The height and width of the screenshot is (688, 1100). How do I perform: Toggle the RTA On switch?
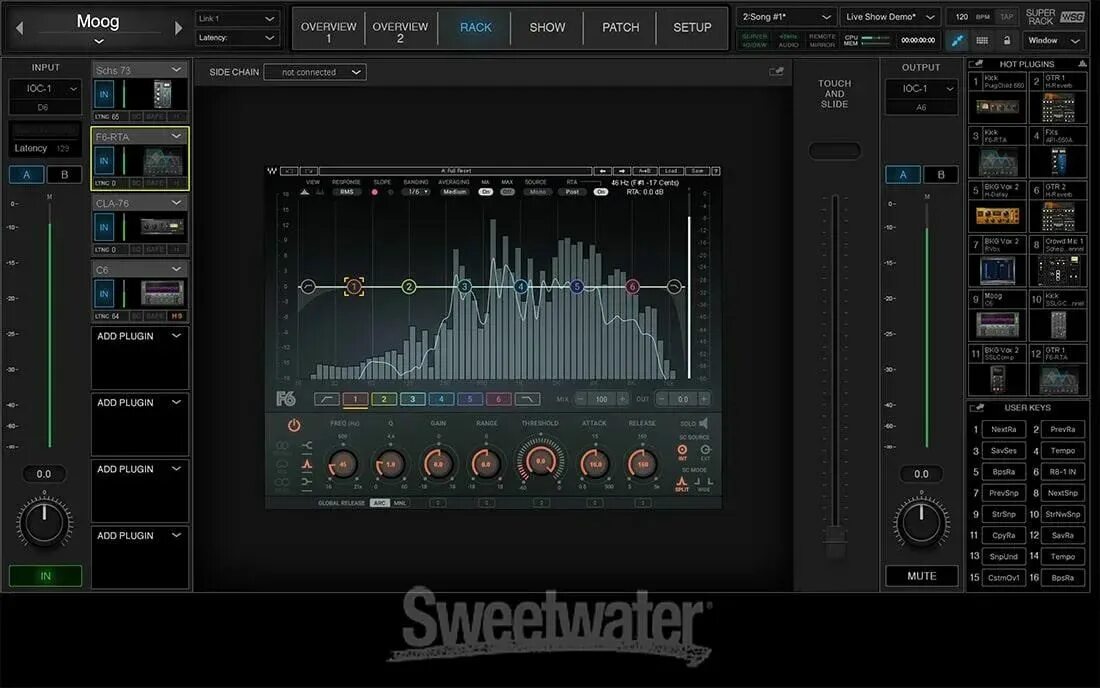click(x=601, y=191)
